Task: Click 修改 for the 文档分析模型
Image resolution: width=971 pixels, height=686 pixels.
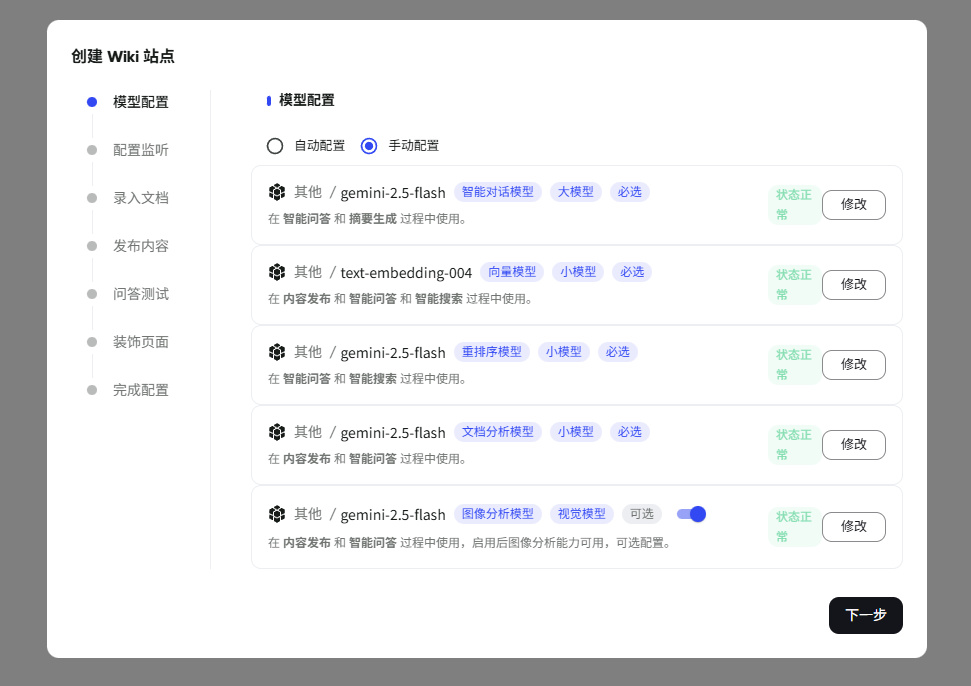Action: coord(853,444)
